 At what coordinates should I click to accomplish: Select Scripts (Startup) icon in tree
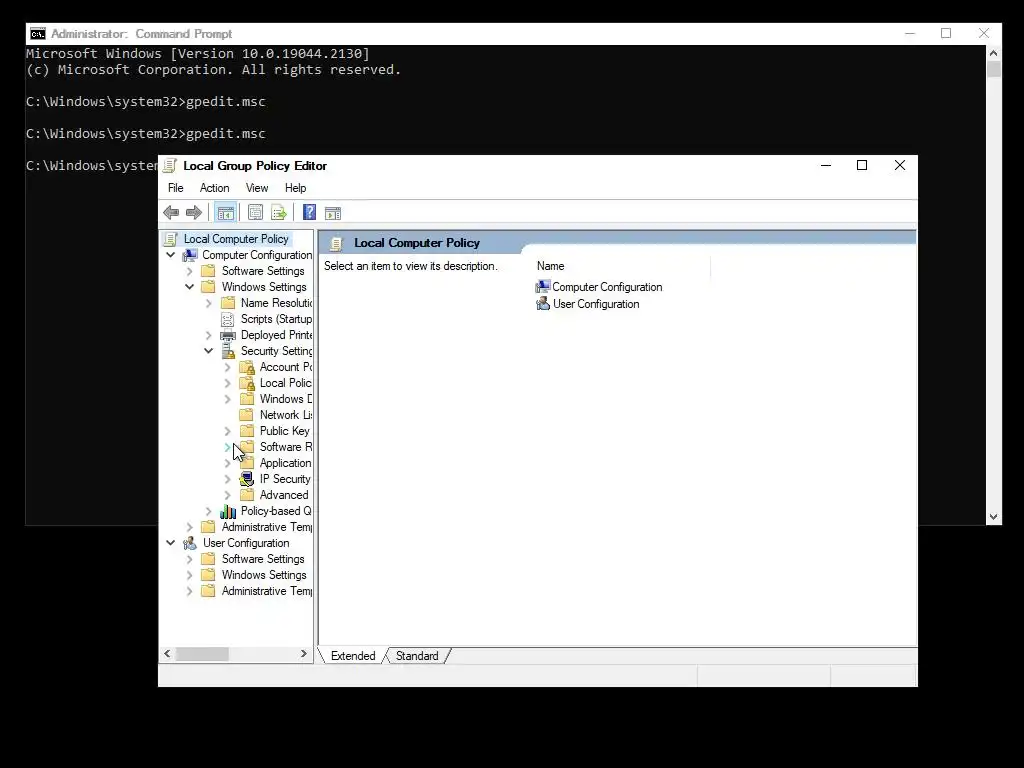coord(227,319)
